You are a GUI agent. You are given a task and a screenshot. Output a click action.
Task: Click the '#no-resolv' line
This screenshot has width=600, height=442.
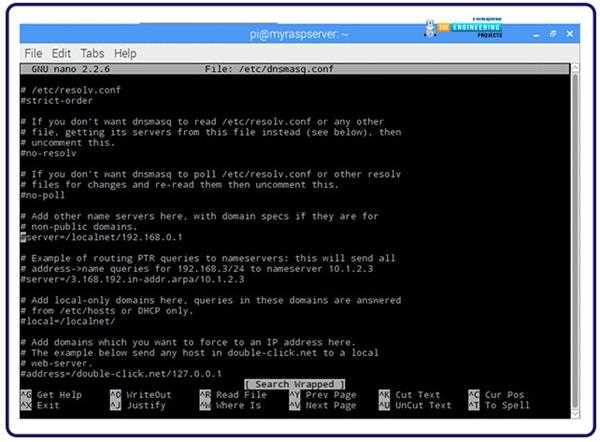pyautogui.click(x=49, y=153)
